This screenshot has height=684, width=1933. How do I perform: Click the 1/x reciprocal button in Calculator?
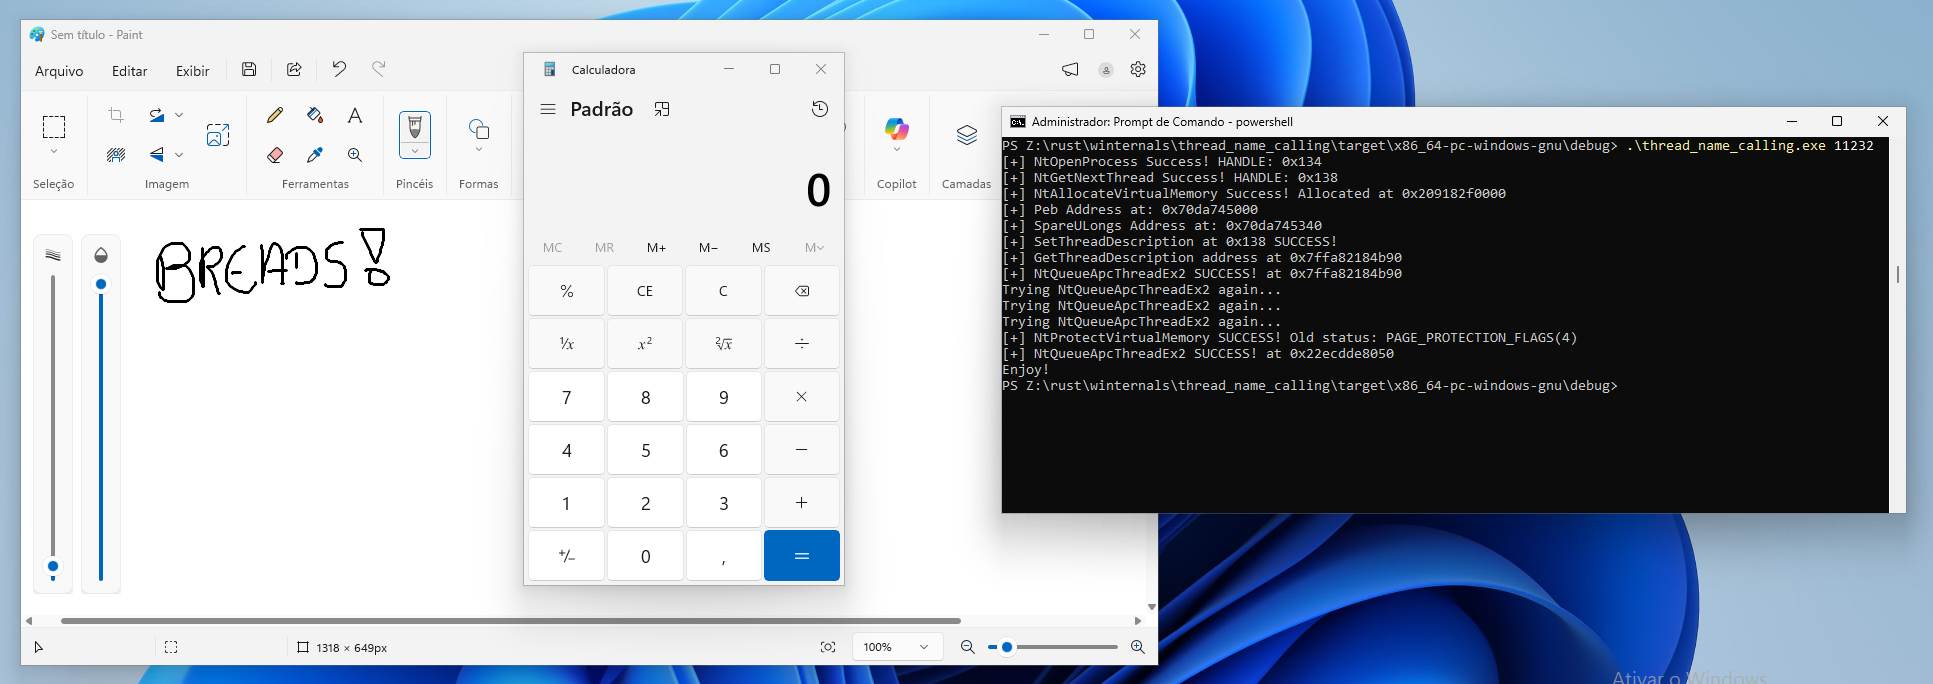tap(566, 344)
